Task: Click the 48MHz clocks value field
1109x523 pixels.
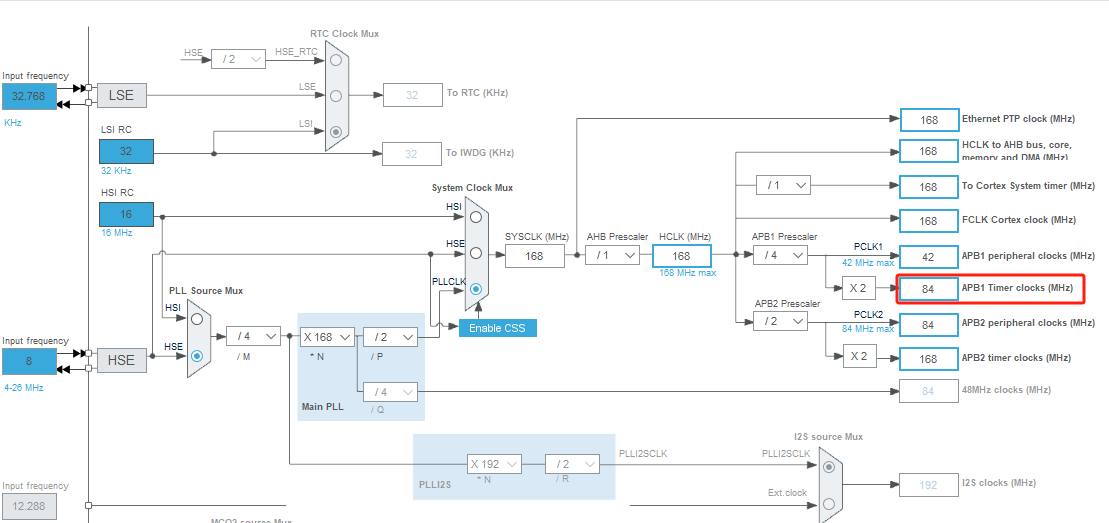Action: (929, 391)
